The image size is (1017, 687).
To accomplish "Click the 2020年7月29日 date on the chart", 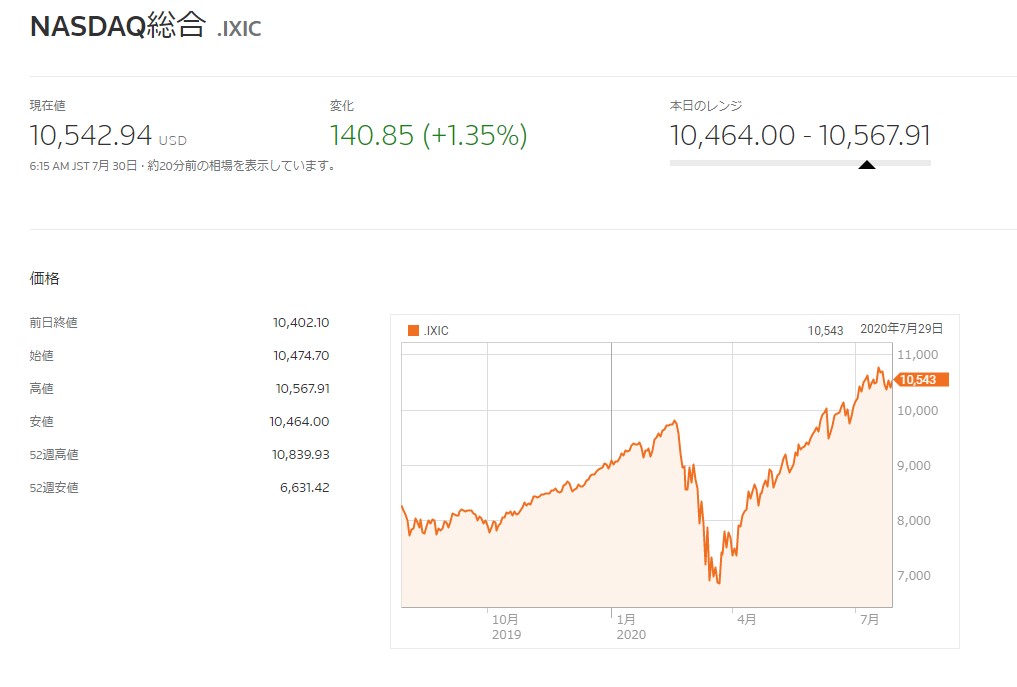I will 902,329.
